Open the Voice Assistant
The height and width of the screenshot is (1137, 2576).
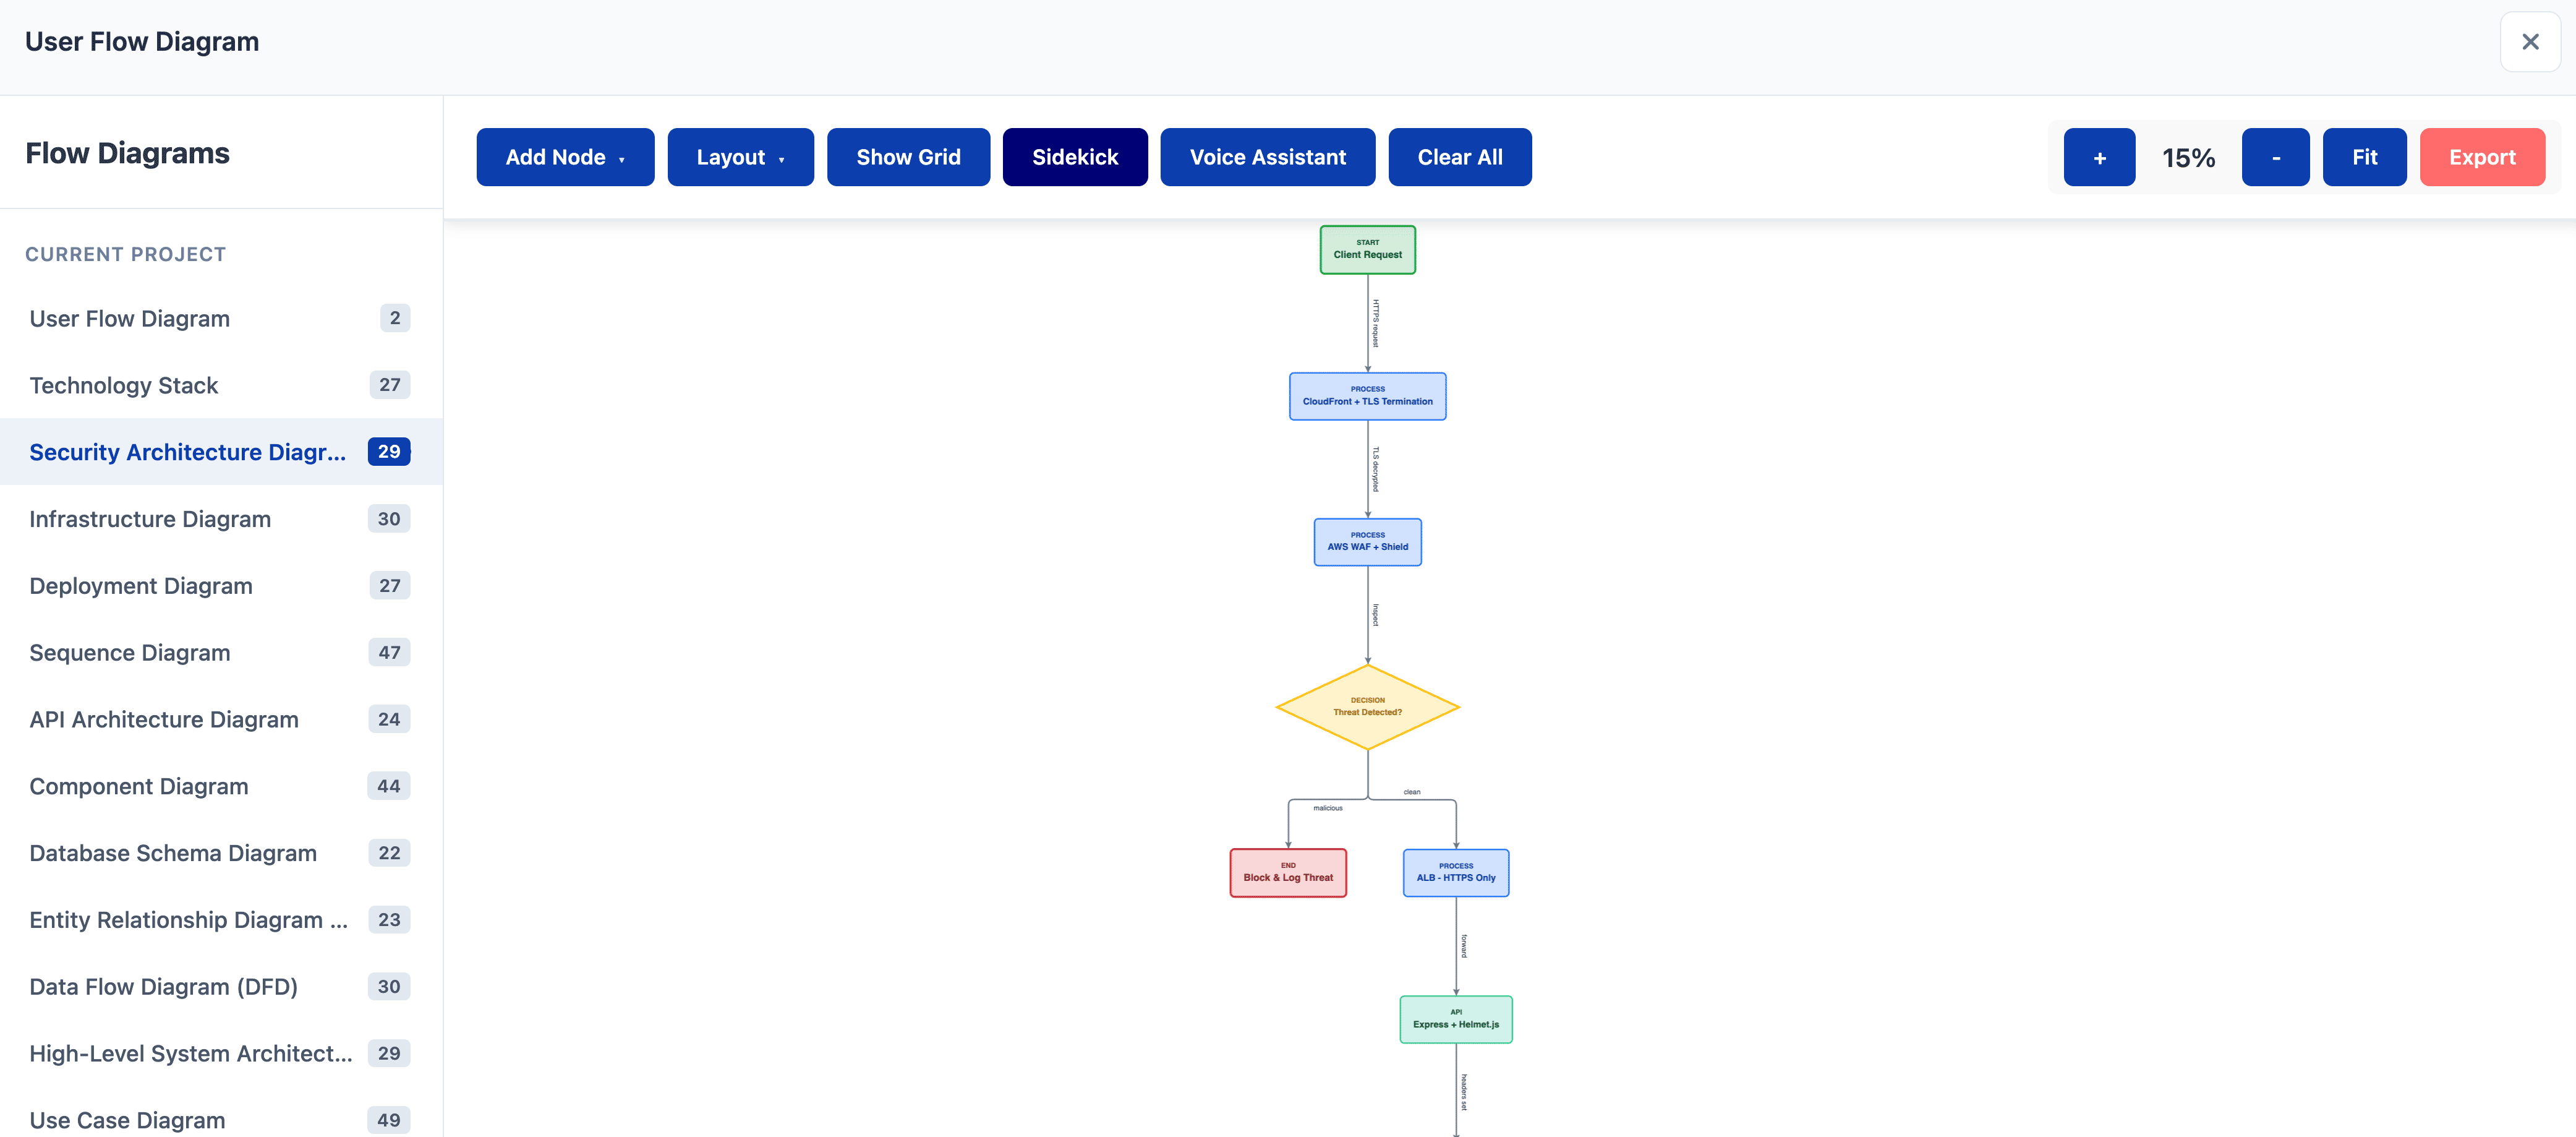(x=1267, y=157)
